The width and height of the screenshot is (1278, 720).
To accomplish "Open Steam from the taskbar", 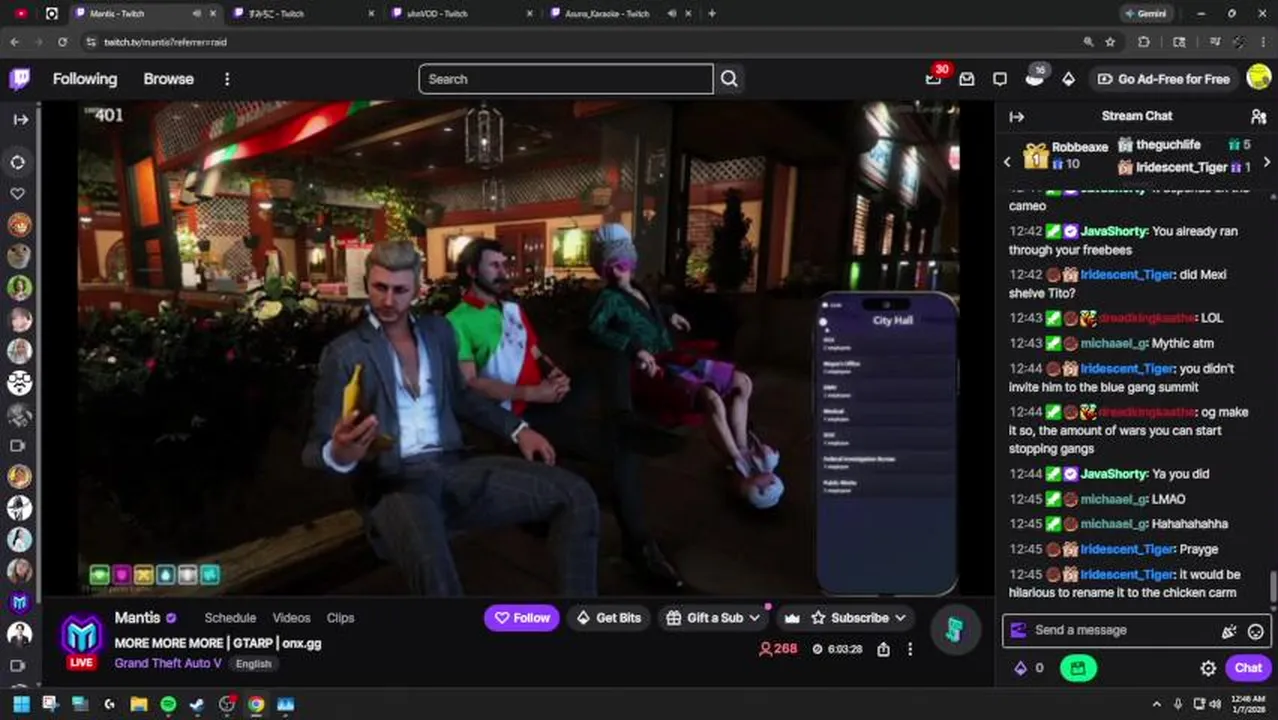I will 197,704.
